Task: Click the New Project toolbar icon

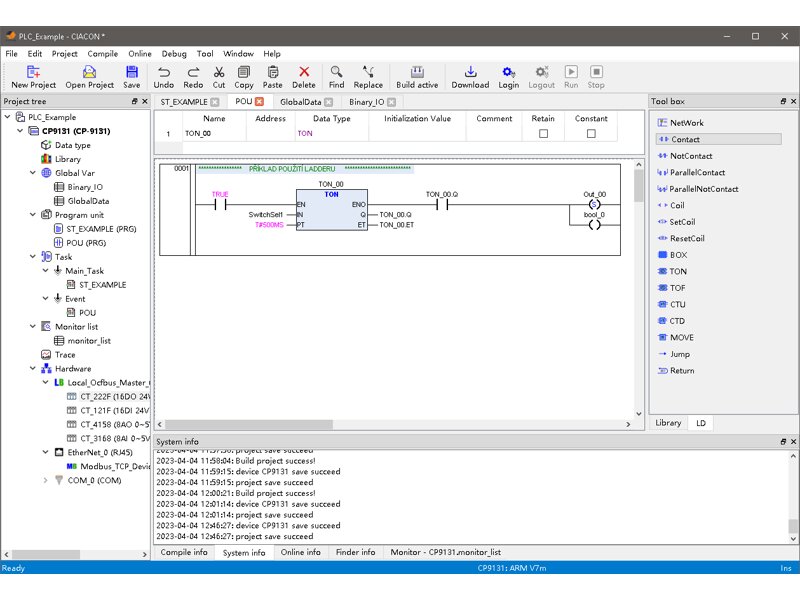Action: (x=33, y=72)
